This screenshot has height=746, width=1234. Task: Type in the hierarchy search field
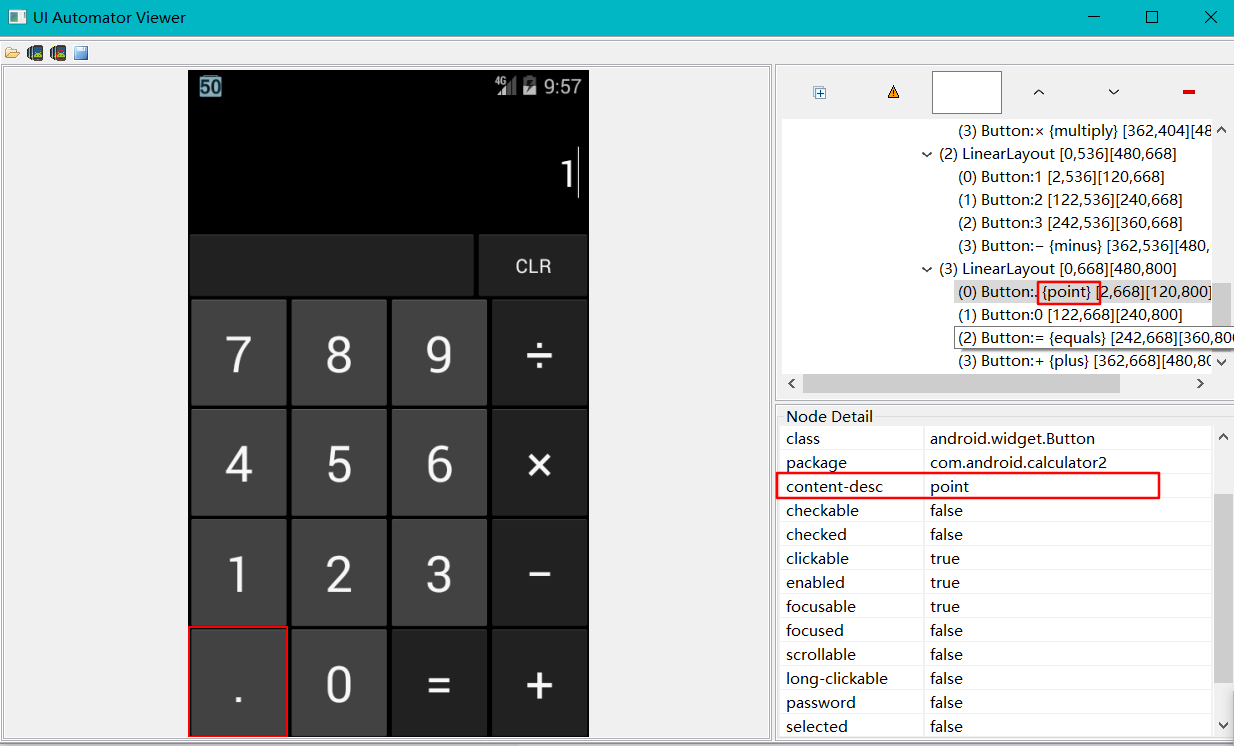pos(966,91)
